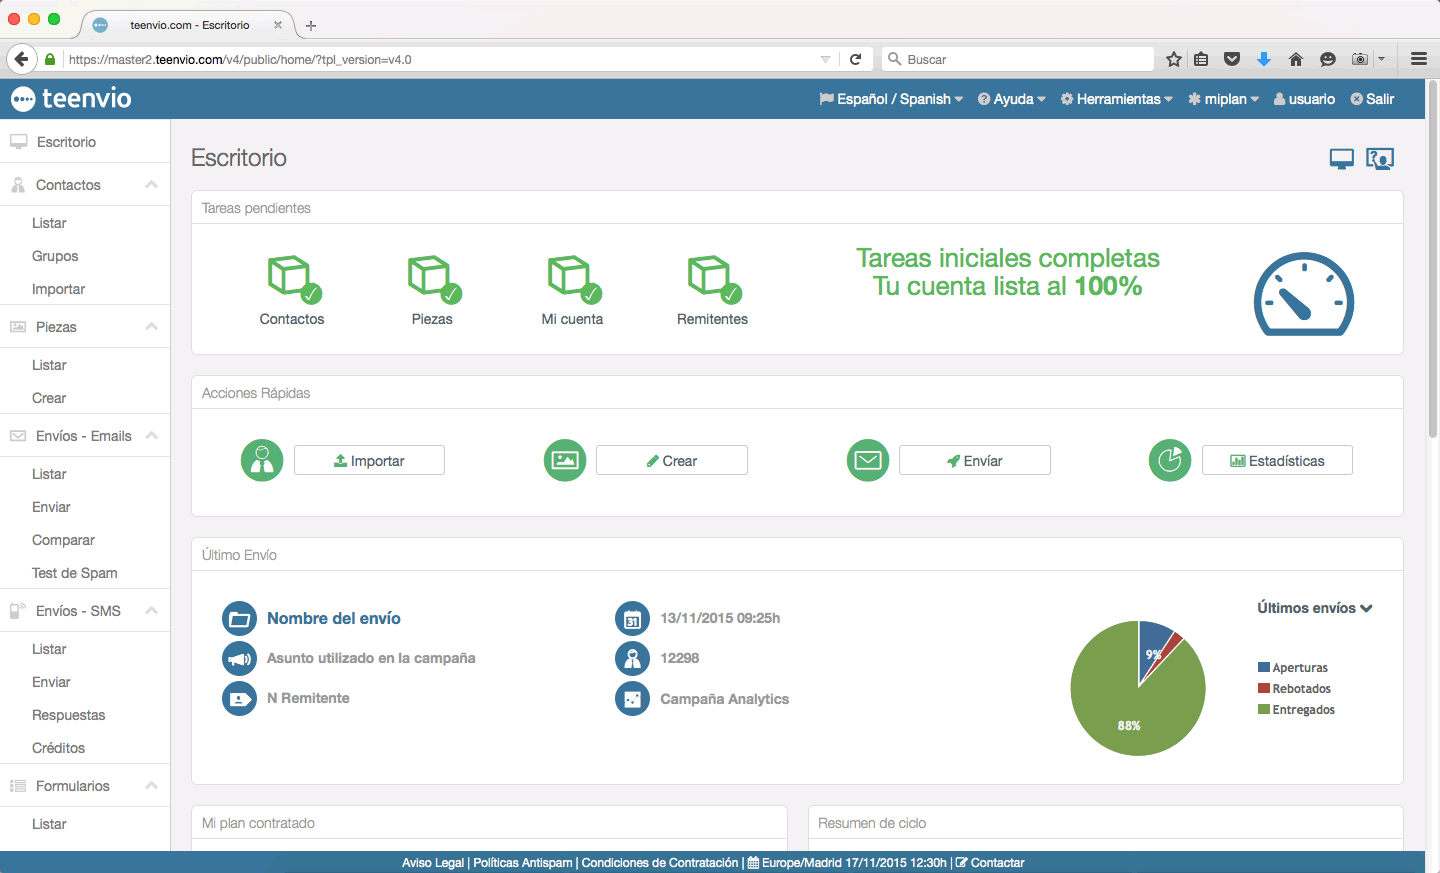The image size is (1440, 873).
Task: Open the Ayuda menu
Action: [1010, 98]
